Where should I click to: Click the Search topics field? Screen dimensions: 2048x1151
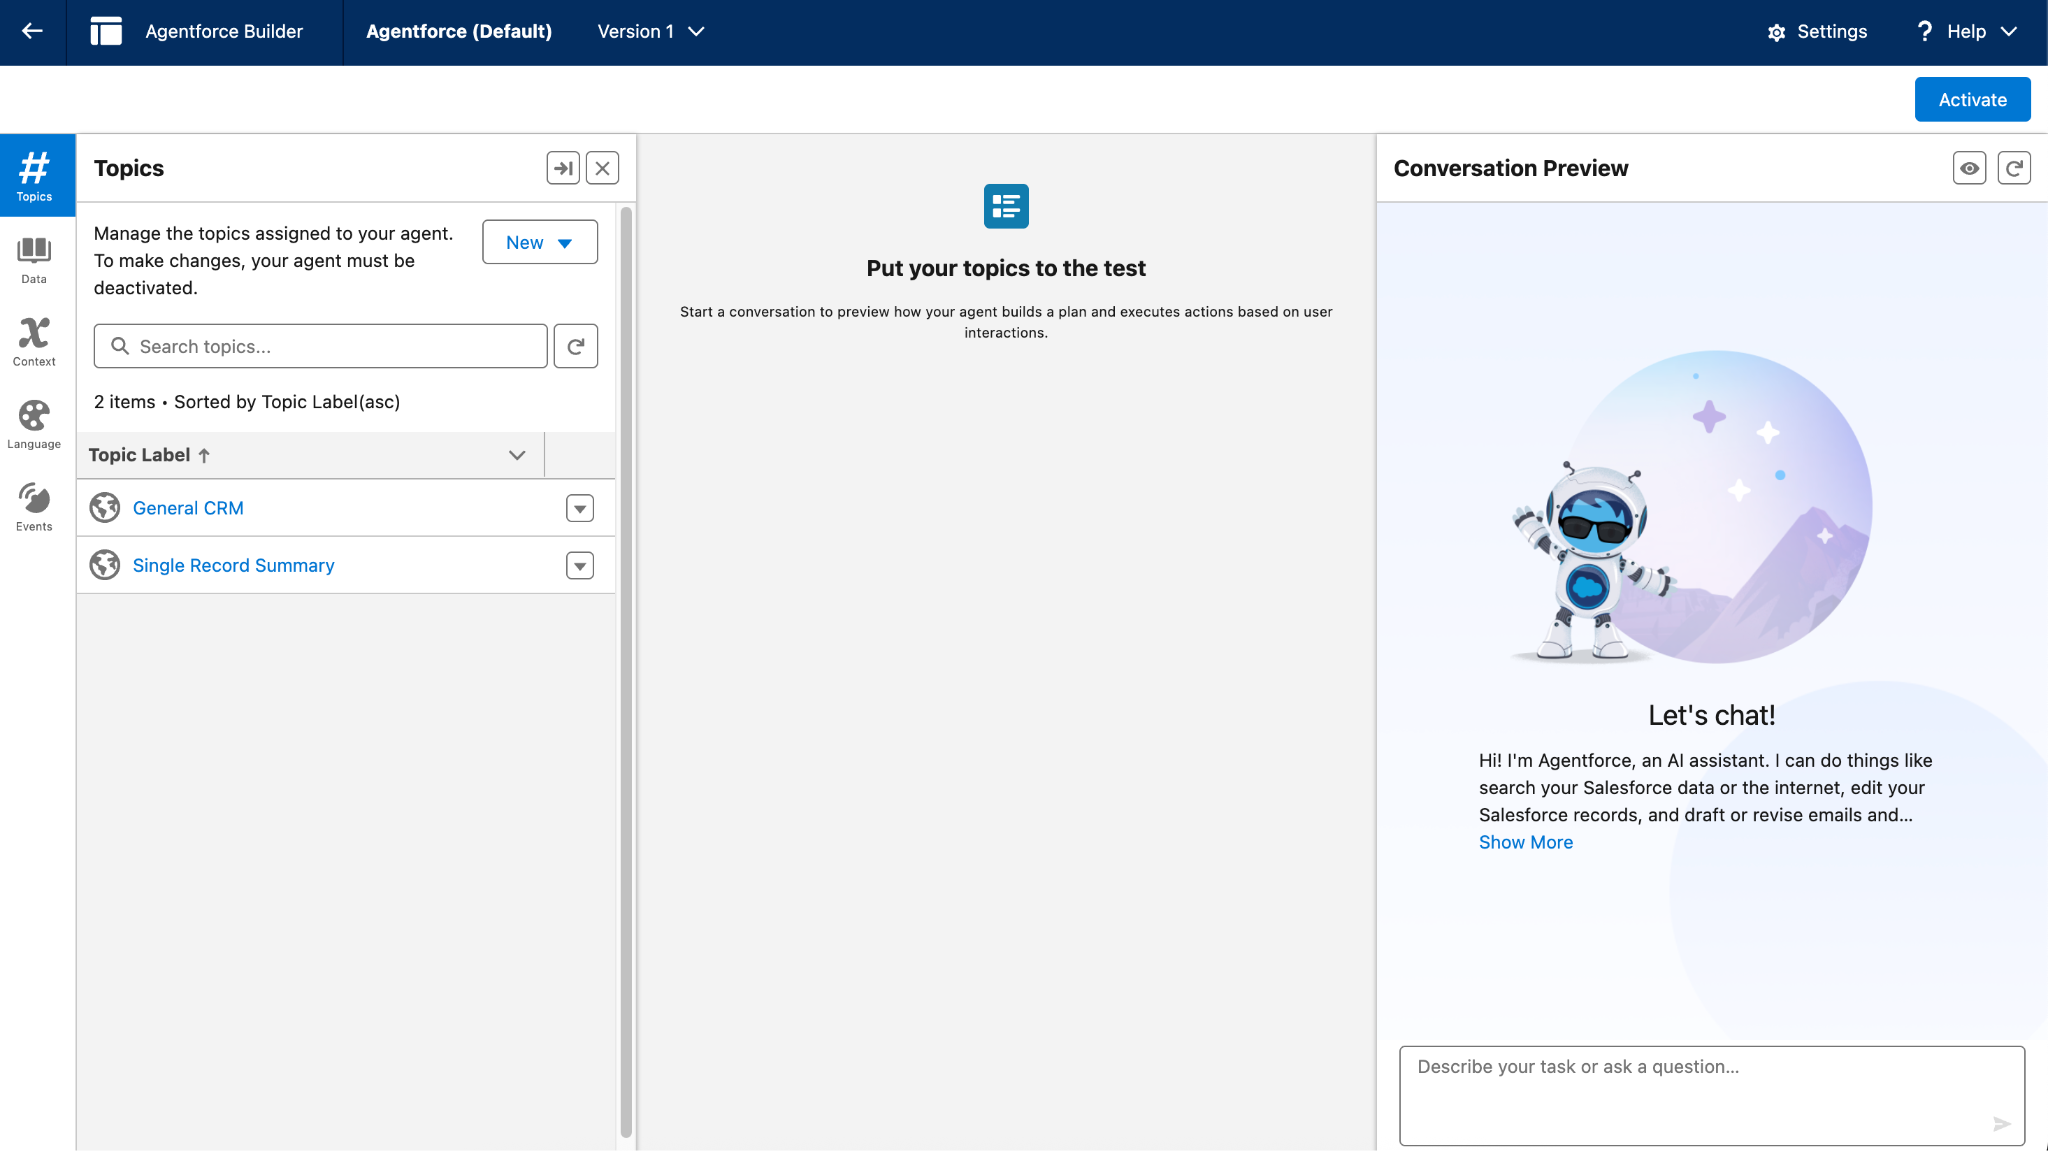(320, 346)
